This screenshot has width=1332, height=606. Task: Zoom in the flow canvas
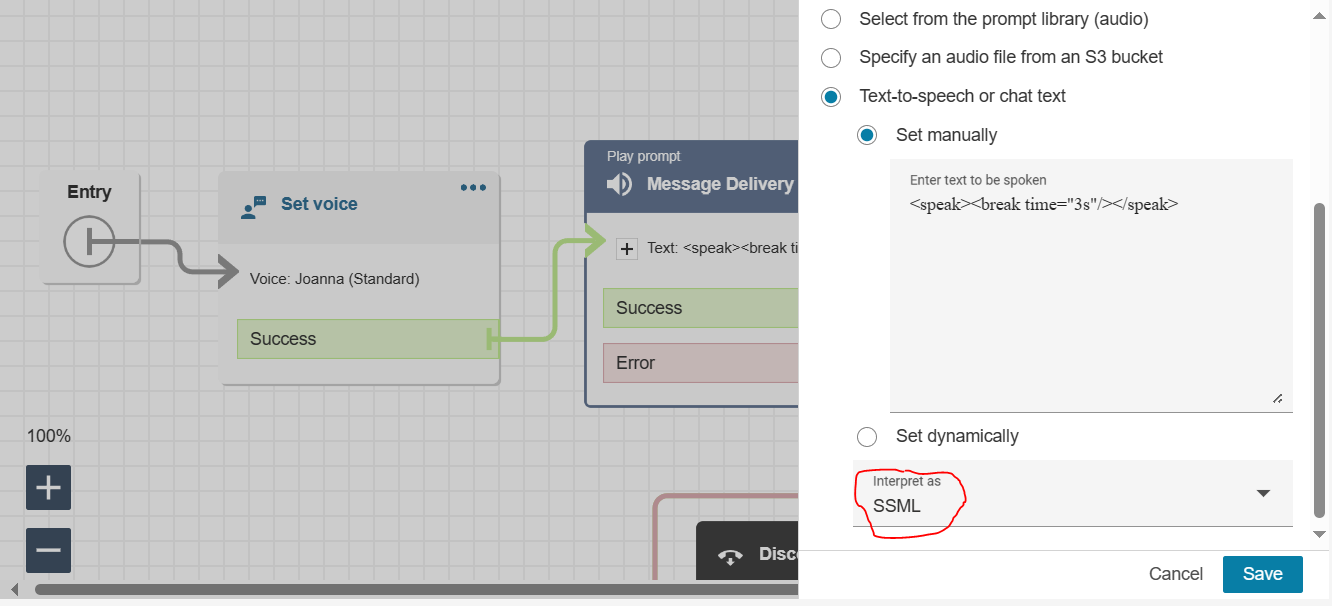point(48,488)
